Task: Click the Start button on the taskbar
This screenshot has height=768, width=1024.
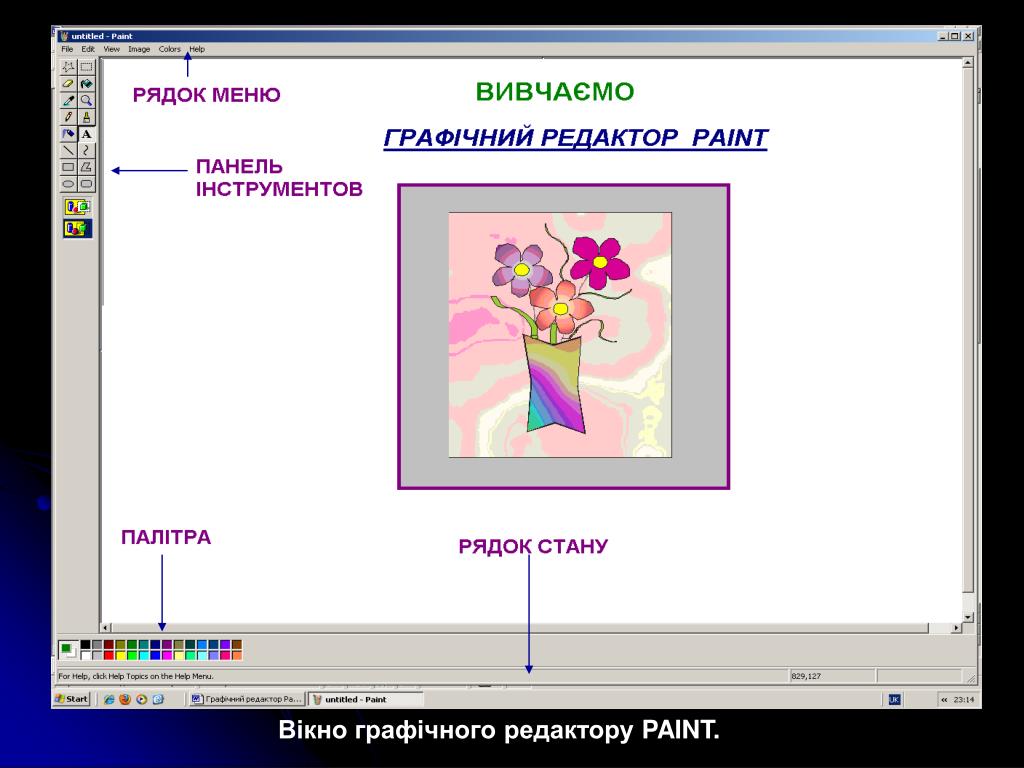Action: tap(72, 699)
